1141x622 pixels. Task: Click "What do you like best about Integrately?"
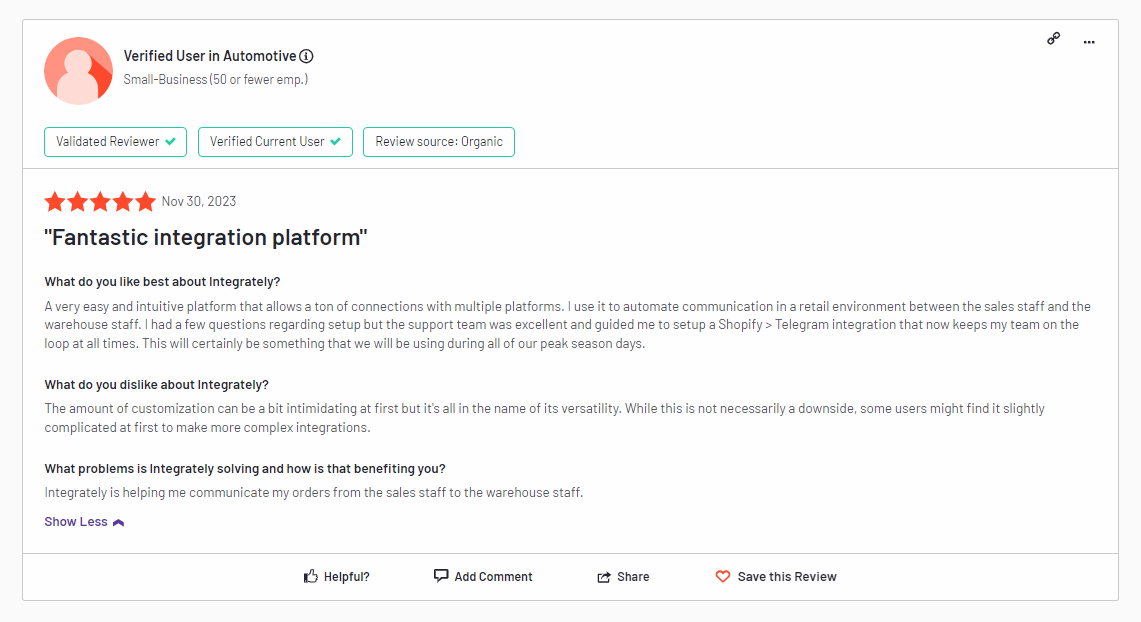(x=162, y=282)
